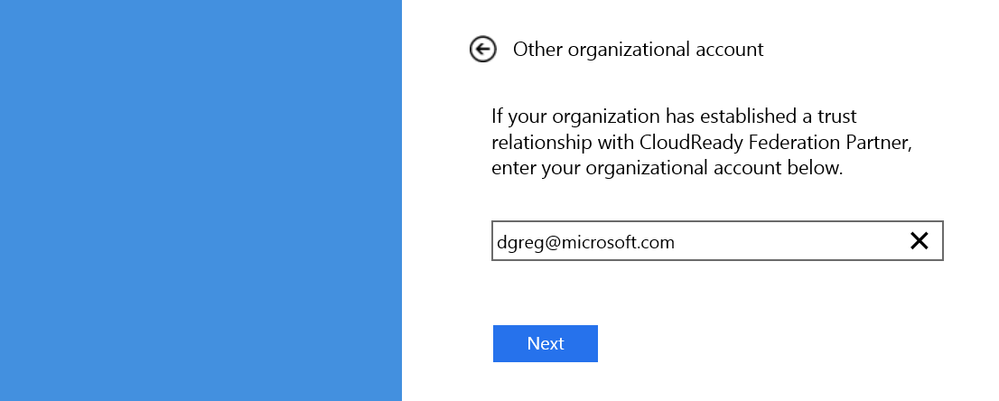This screenshot has width=999, height=401.
Task: Clear the organizational account field with X
Action: click(x=918, y=241)
